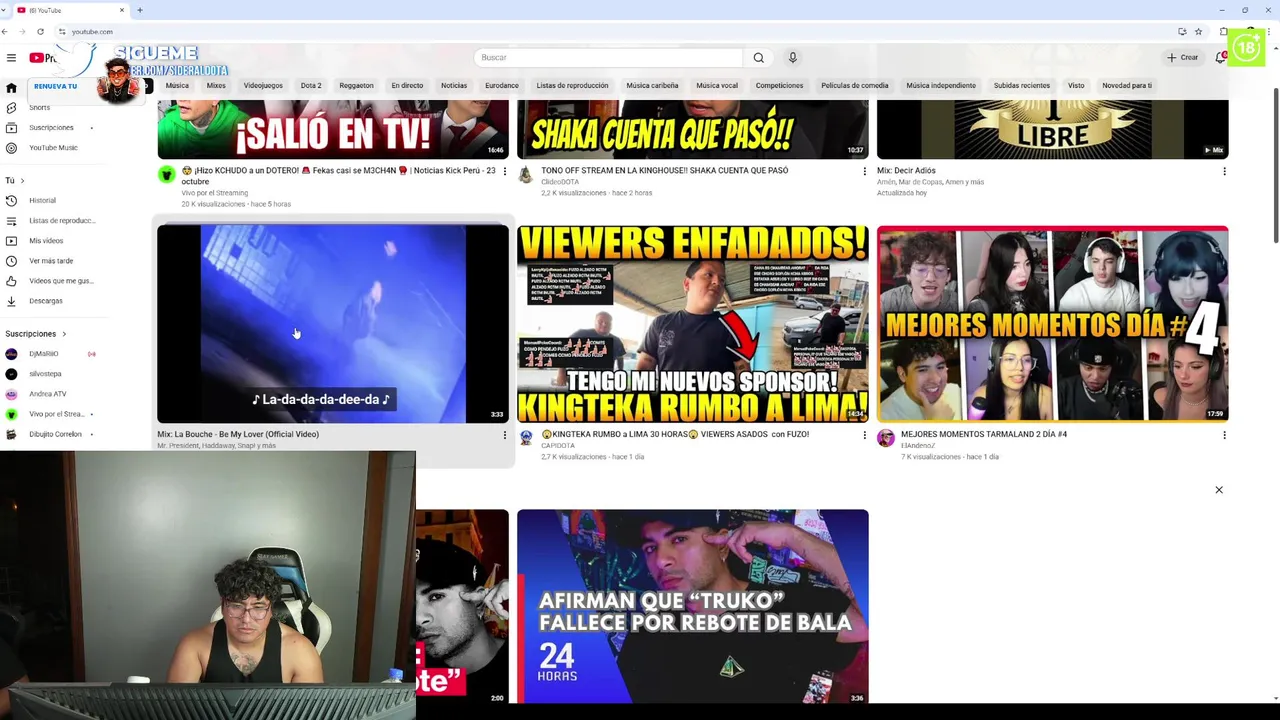Screen dimensions: 1280x720
Task: Play the Mejores Momentos Día #4 thumbnail
Action: (1052, 324)
